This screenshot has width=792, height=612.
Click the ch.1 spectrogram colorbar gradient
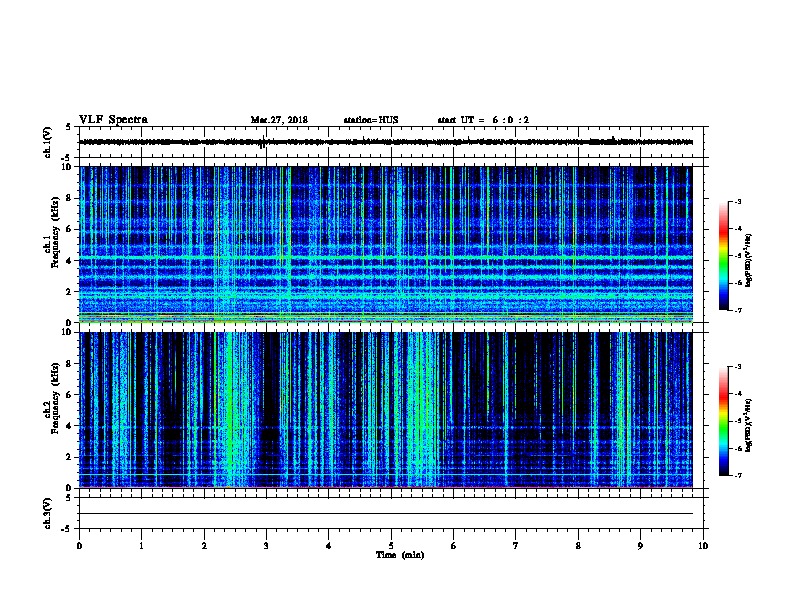click(x=723, y=256)
